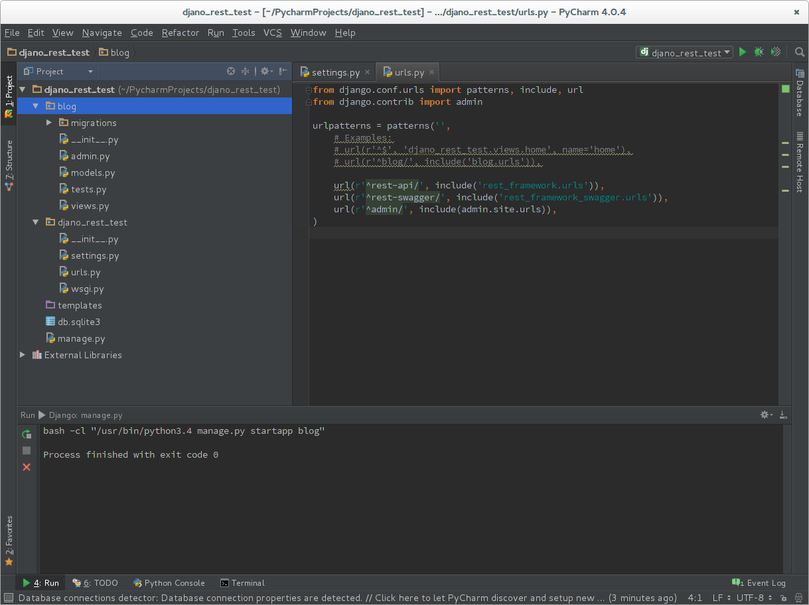Collapse all in the Project panel
This screenshot has height=605, width=809.
(x=245, y=71)
